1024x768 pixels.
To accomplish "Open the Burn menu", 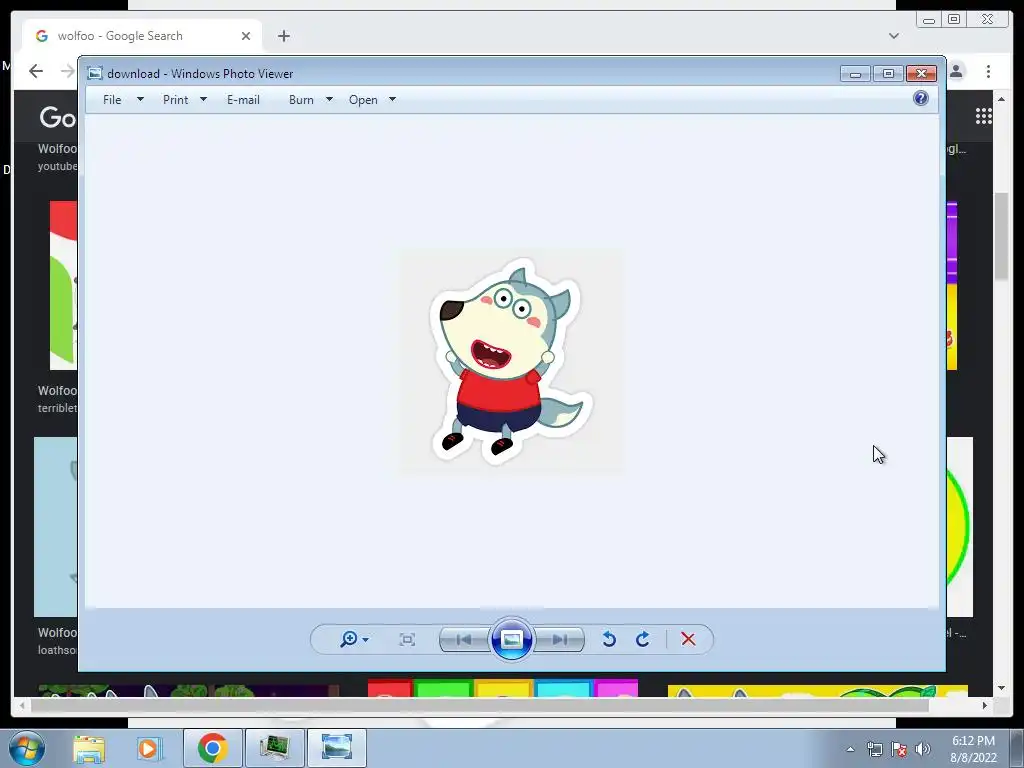I will pyautogui.click(x=301, y=100).
